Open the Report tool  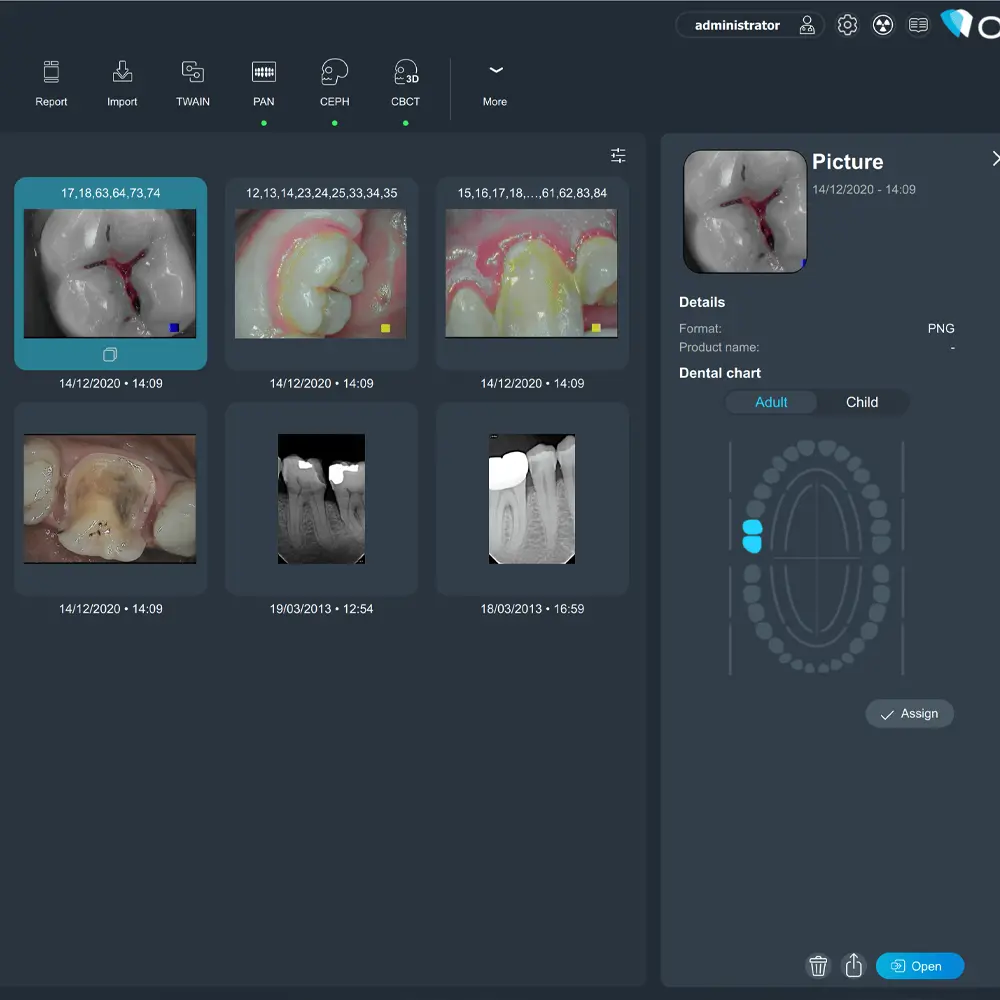pos(51,83)
